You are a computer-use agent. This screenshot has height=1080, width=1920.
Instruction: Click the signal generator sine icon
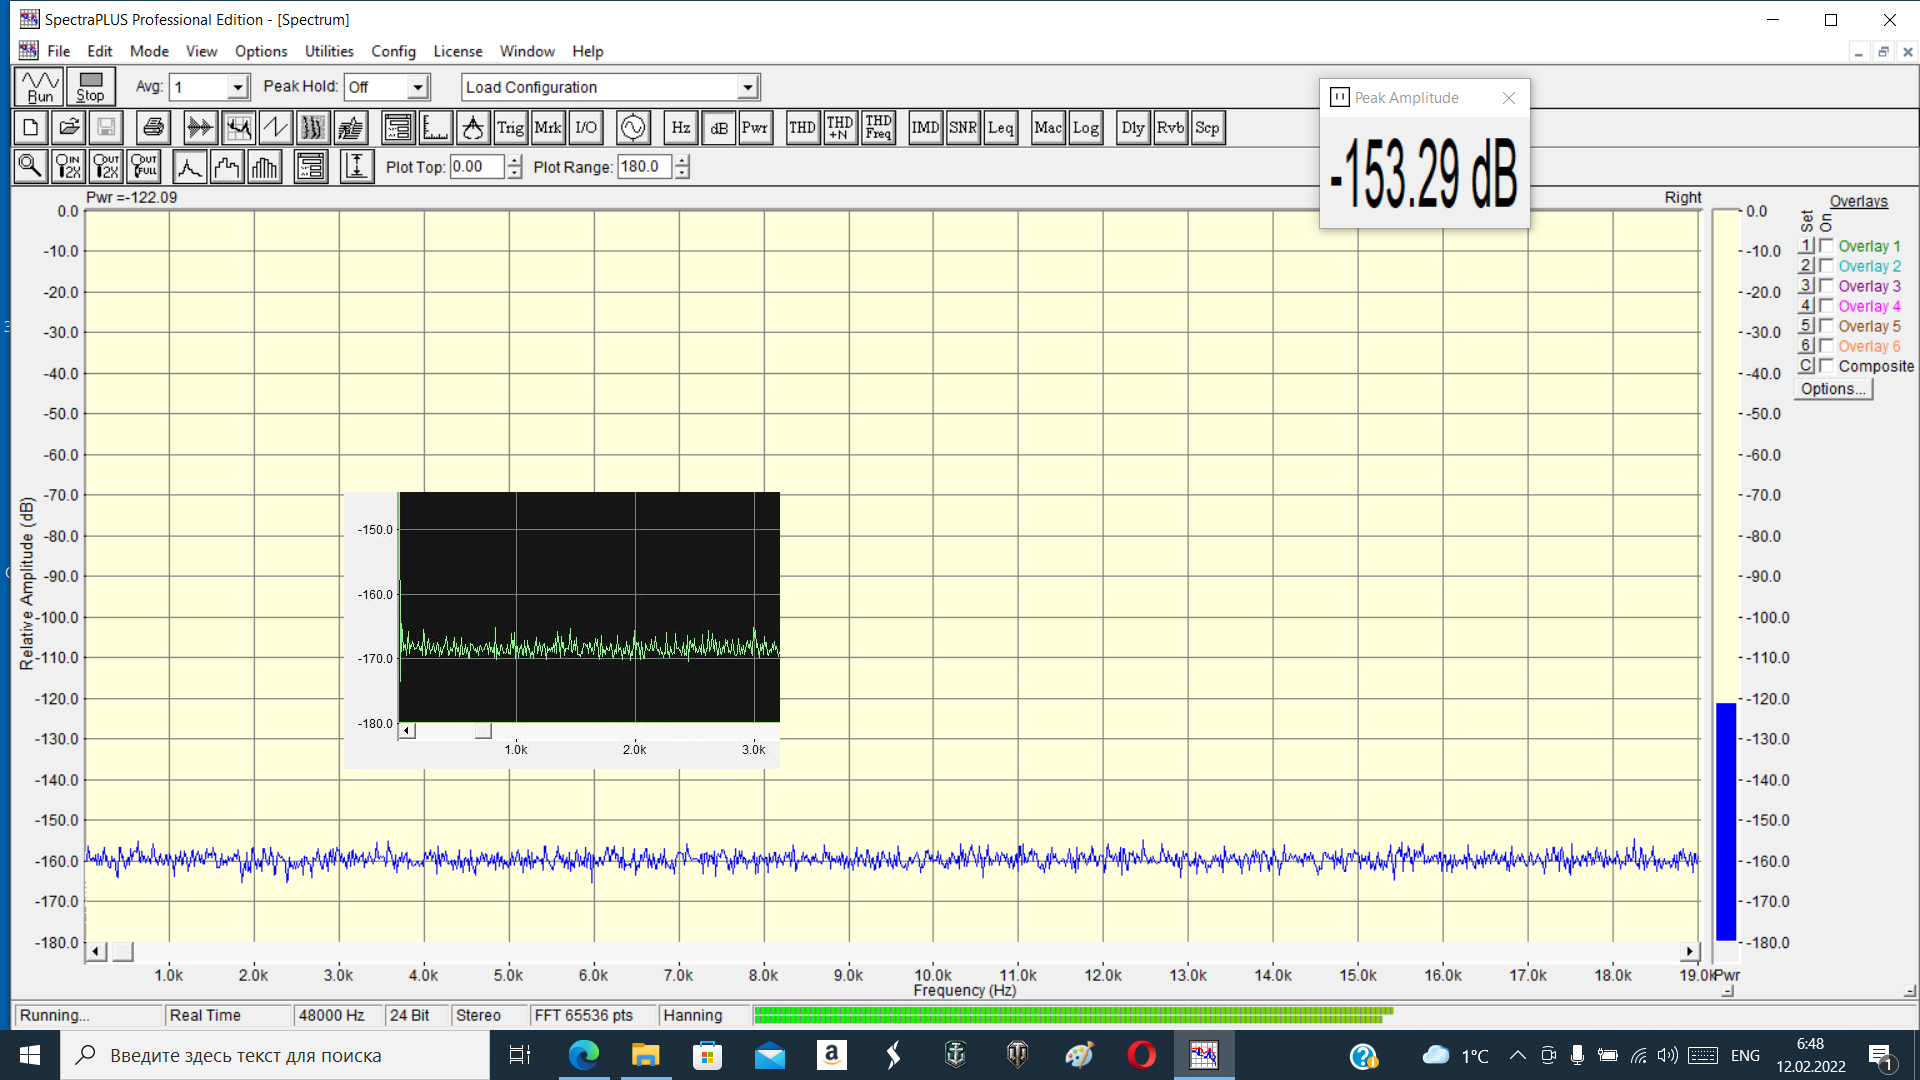coord(633,128)
